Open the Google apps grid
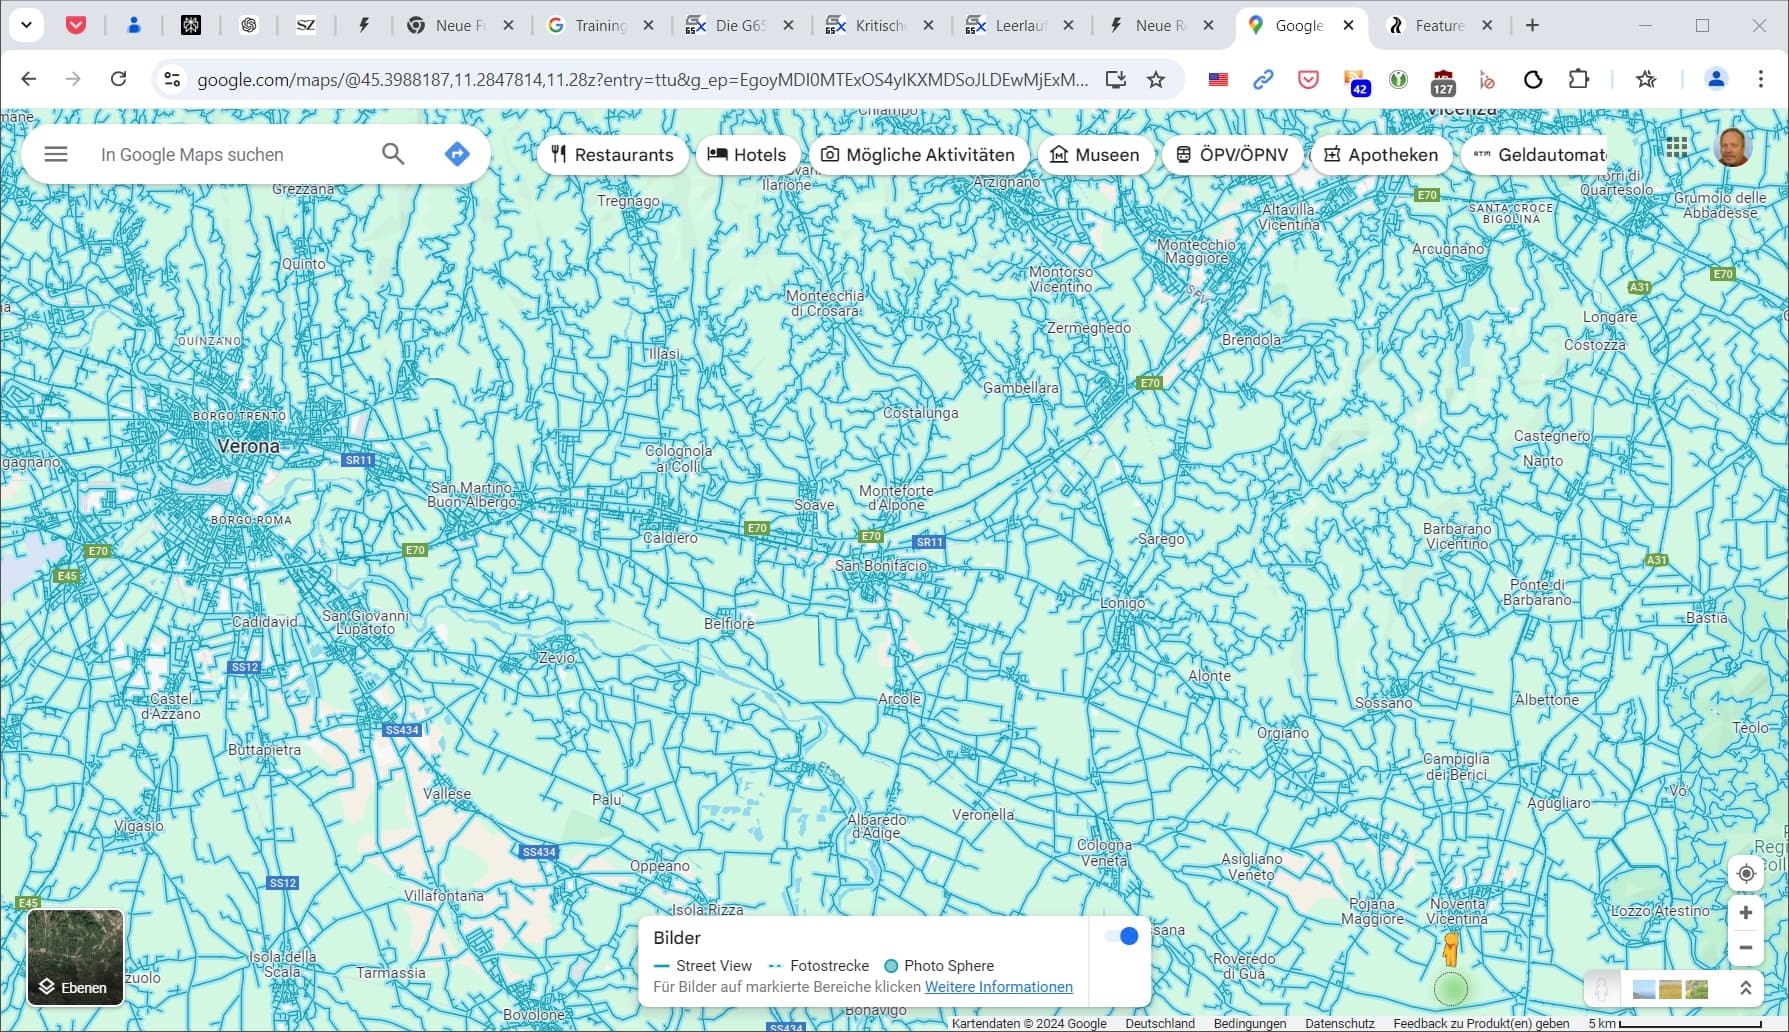The image size is (1789, 1032). coord(1677,148)
